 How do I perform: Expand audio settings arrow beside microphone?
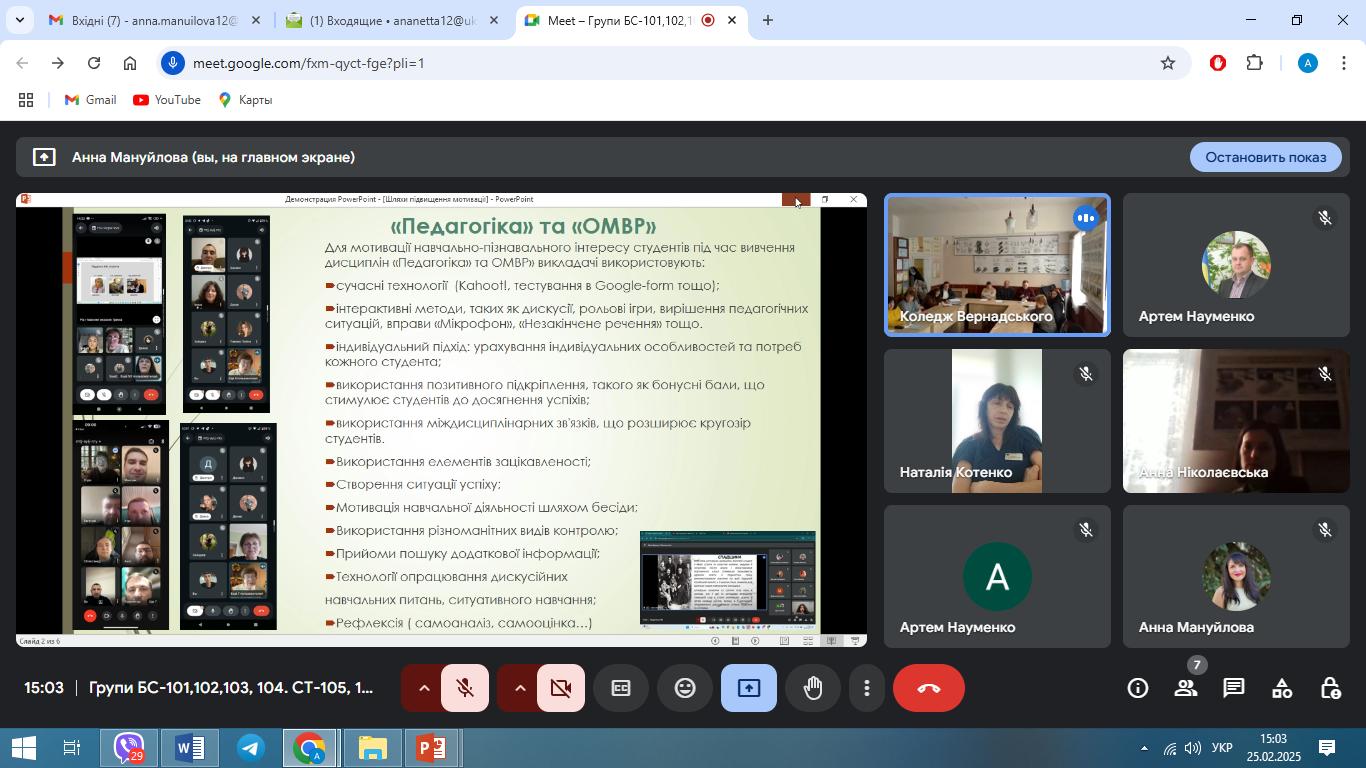[x=424, y=688]
